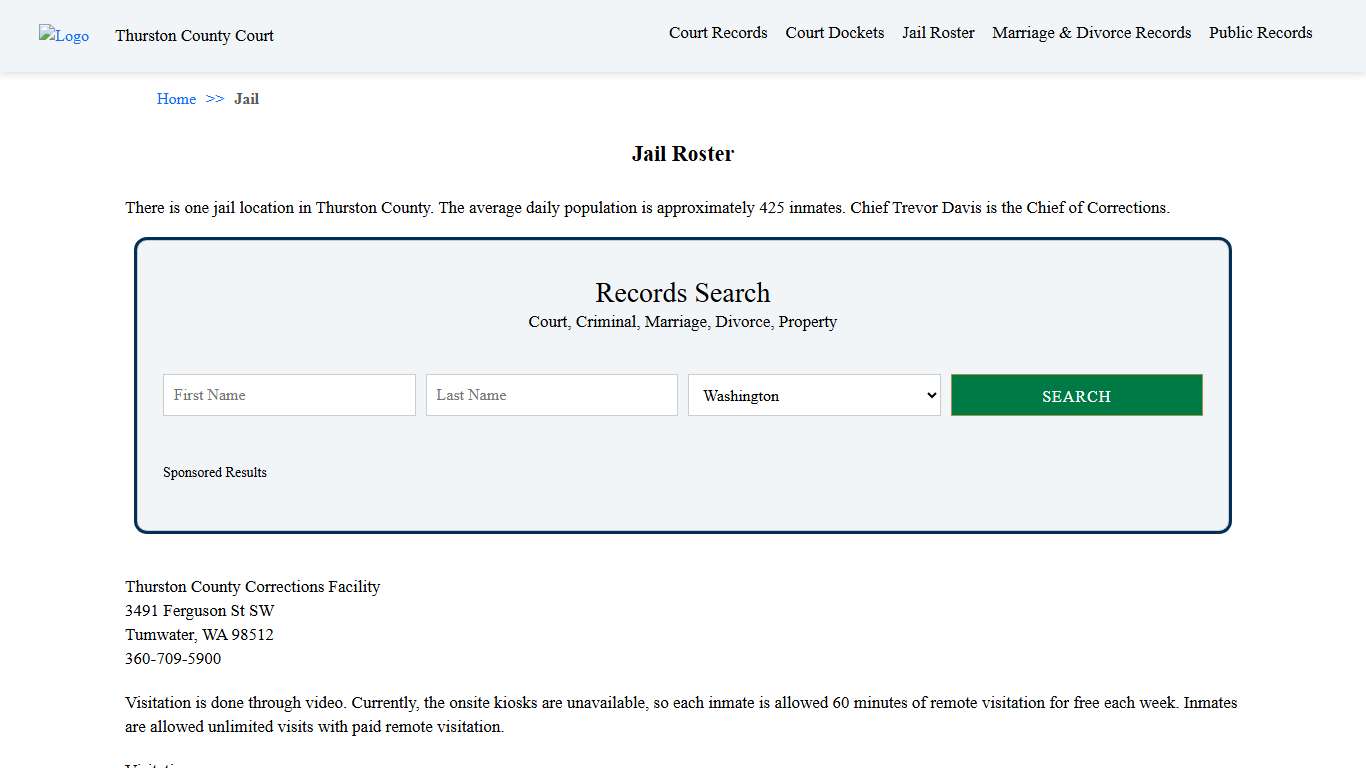This screenshot has width=1366, height=768.
Task: Click the Logo image in the header
Action: point(63,36)
